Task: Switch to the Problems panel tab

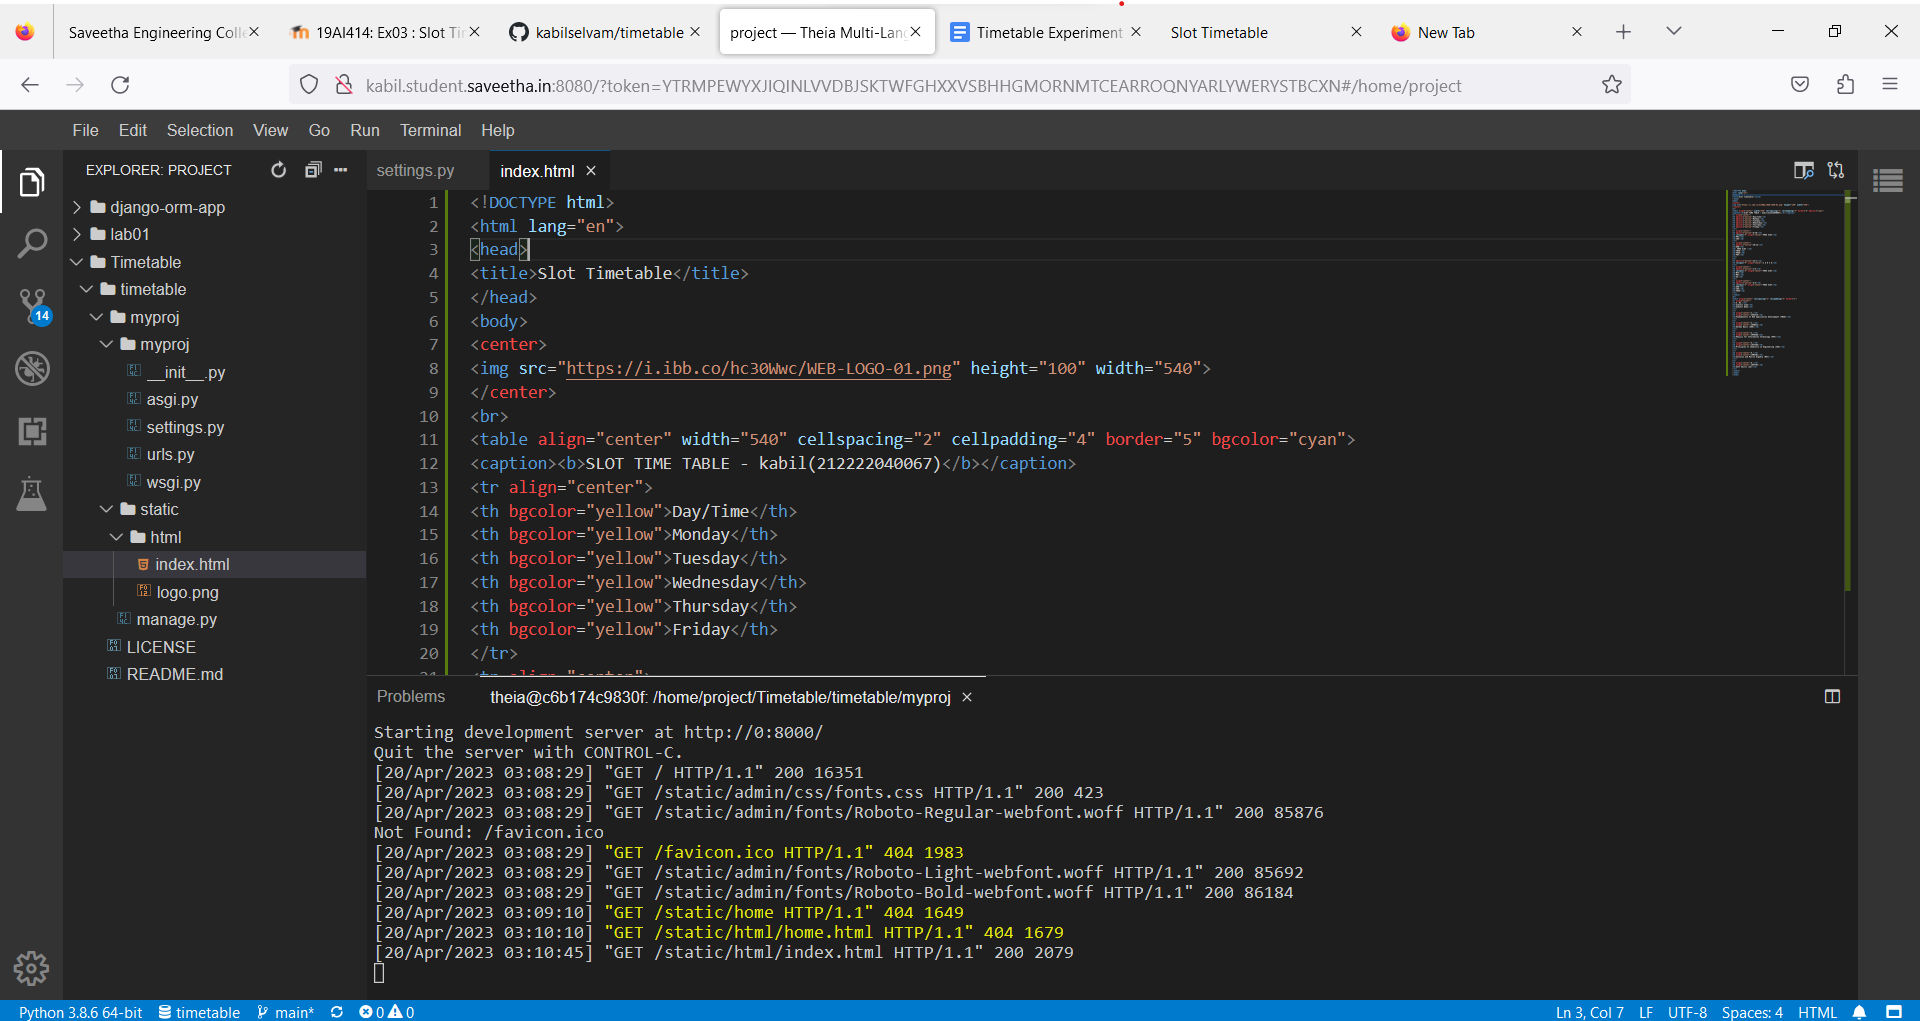Action: tap(411, 696)
